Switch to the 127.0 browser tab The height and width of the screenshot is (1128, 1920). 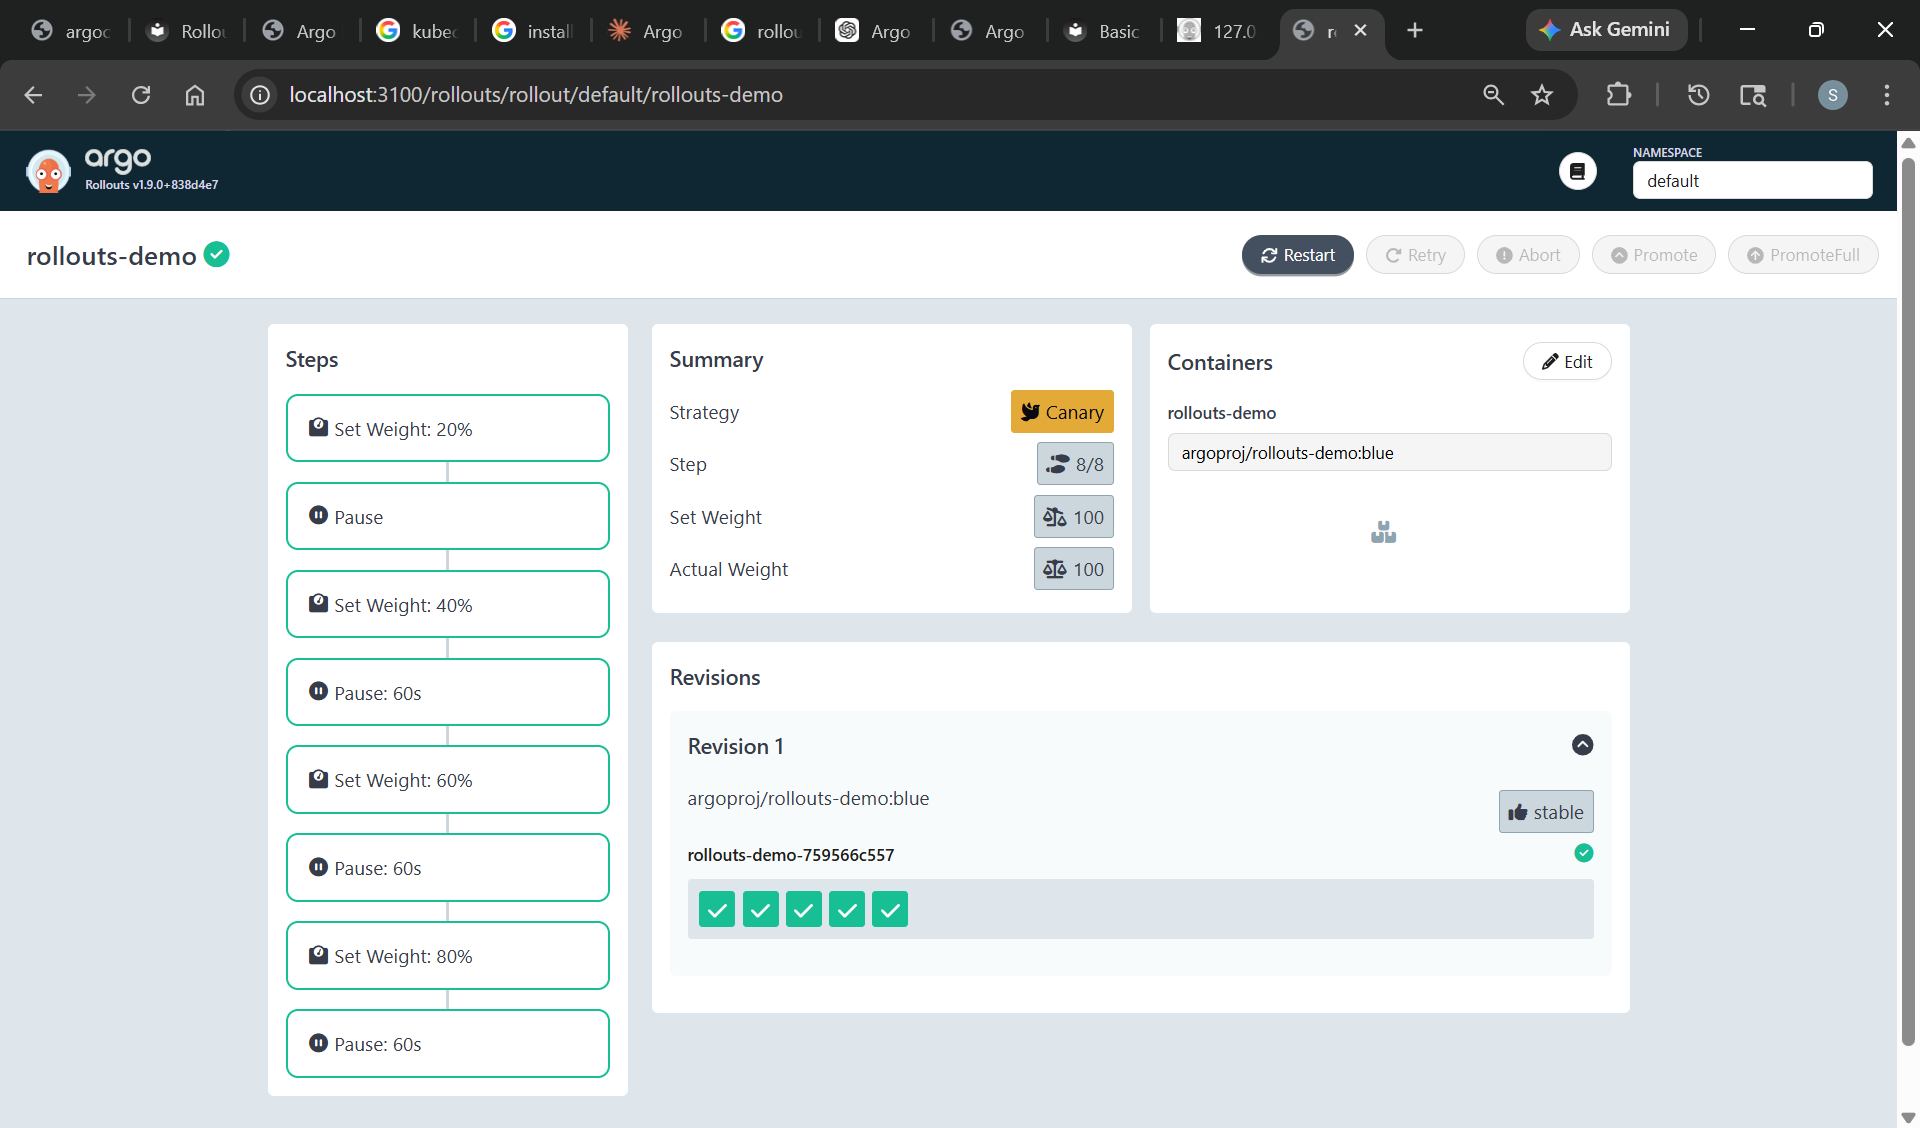[1217, 31]
